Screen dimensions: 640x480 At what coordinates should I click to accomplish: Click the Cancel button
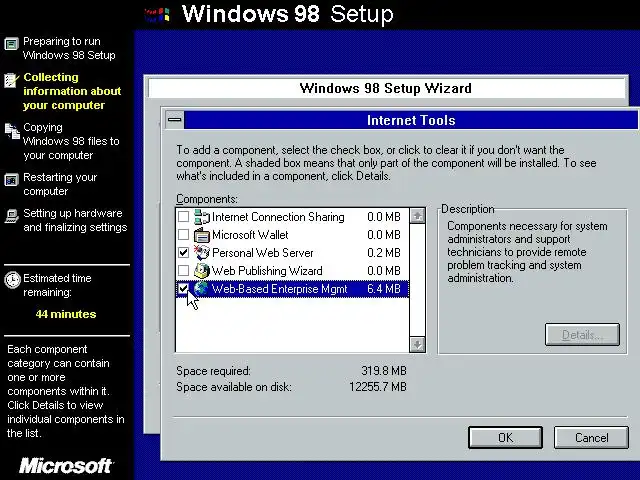(x=591, y=438)
